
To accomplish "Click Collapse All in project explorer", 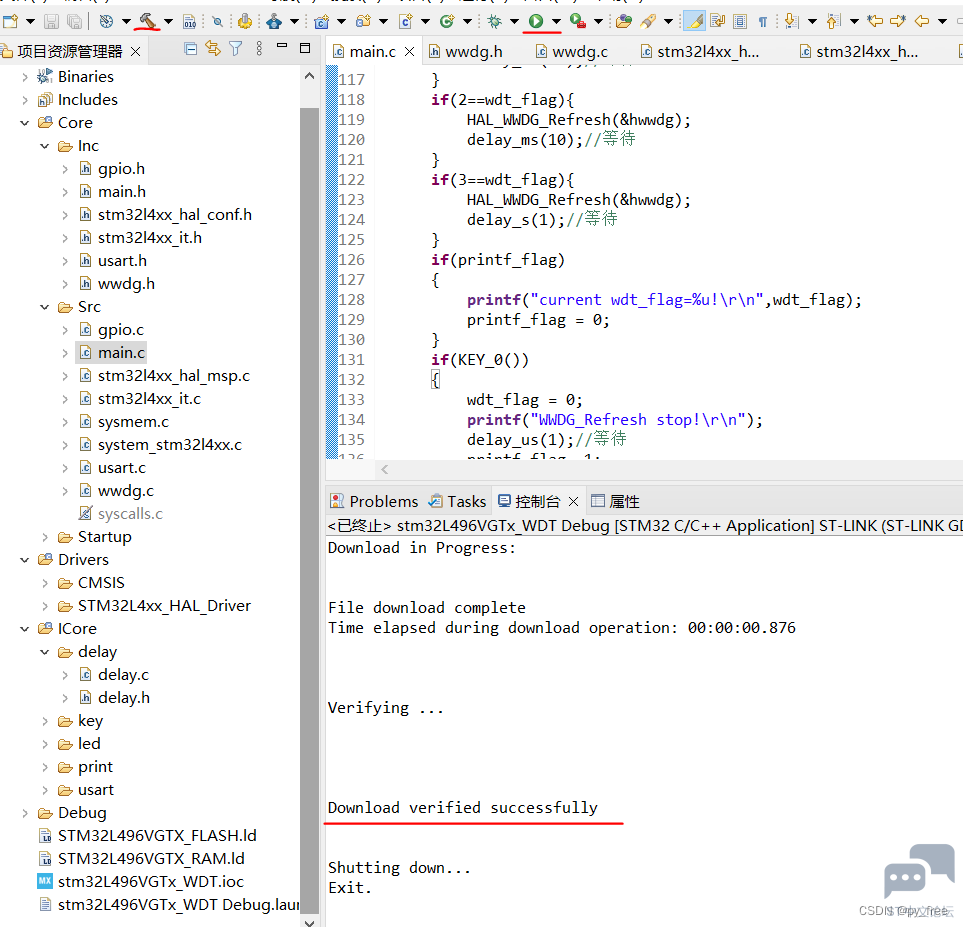I will pyautogui.click(x=191, y=49).
